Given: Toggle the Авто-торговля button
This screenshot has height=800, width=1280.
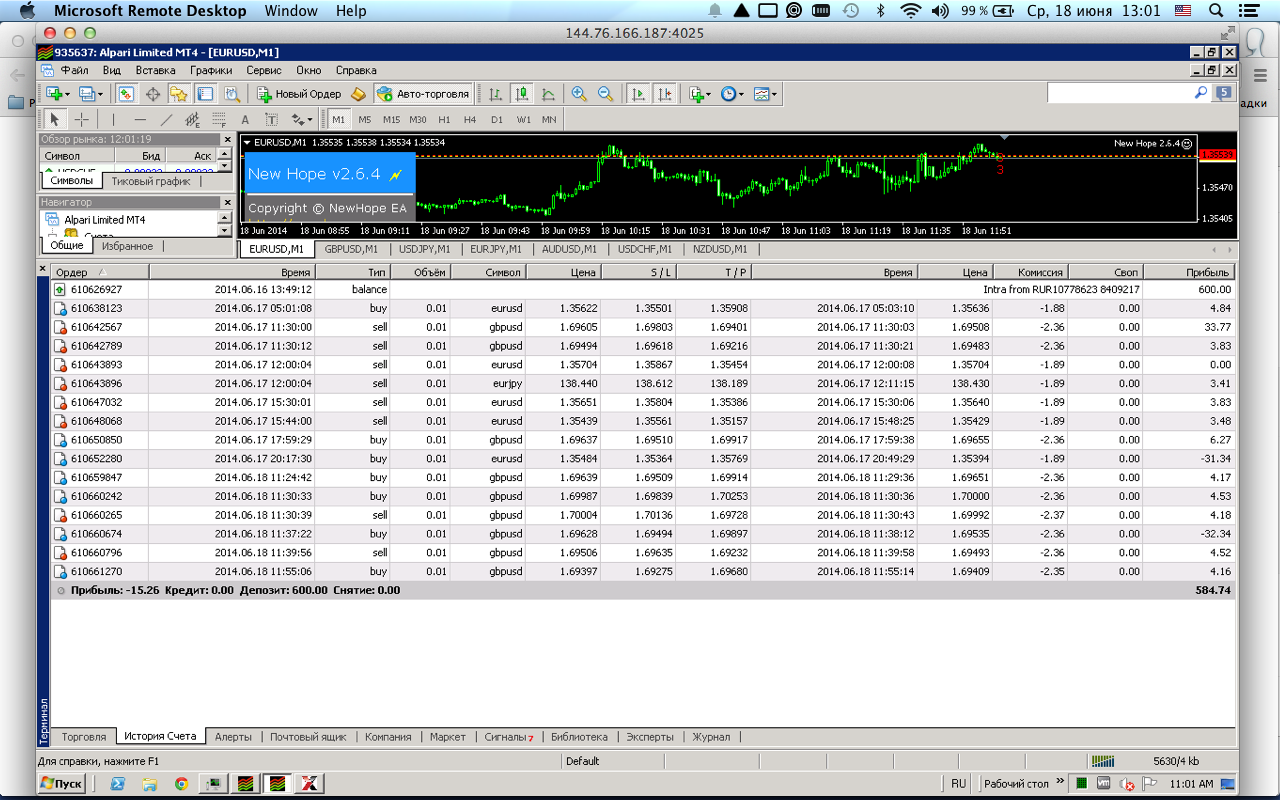Looking at the screenshot, I should tap(423, 94).
